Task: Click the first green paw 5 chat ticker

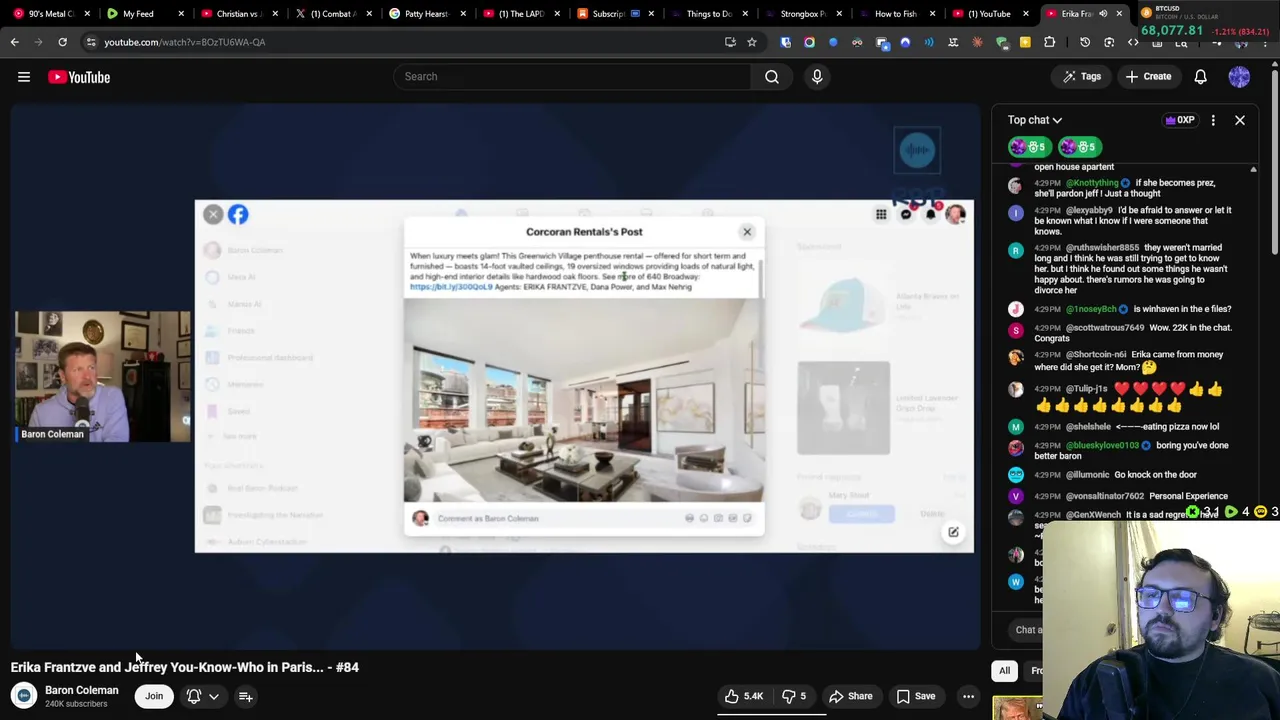Action: click(x=1029, y=147)
